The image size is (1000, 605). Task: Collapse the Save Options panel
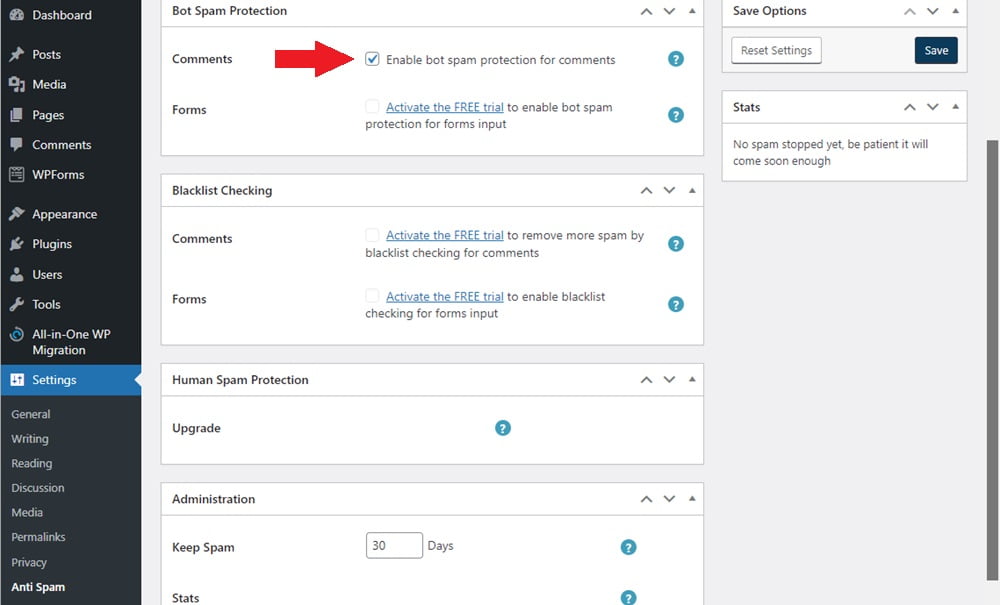tap(955, 11)
